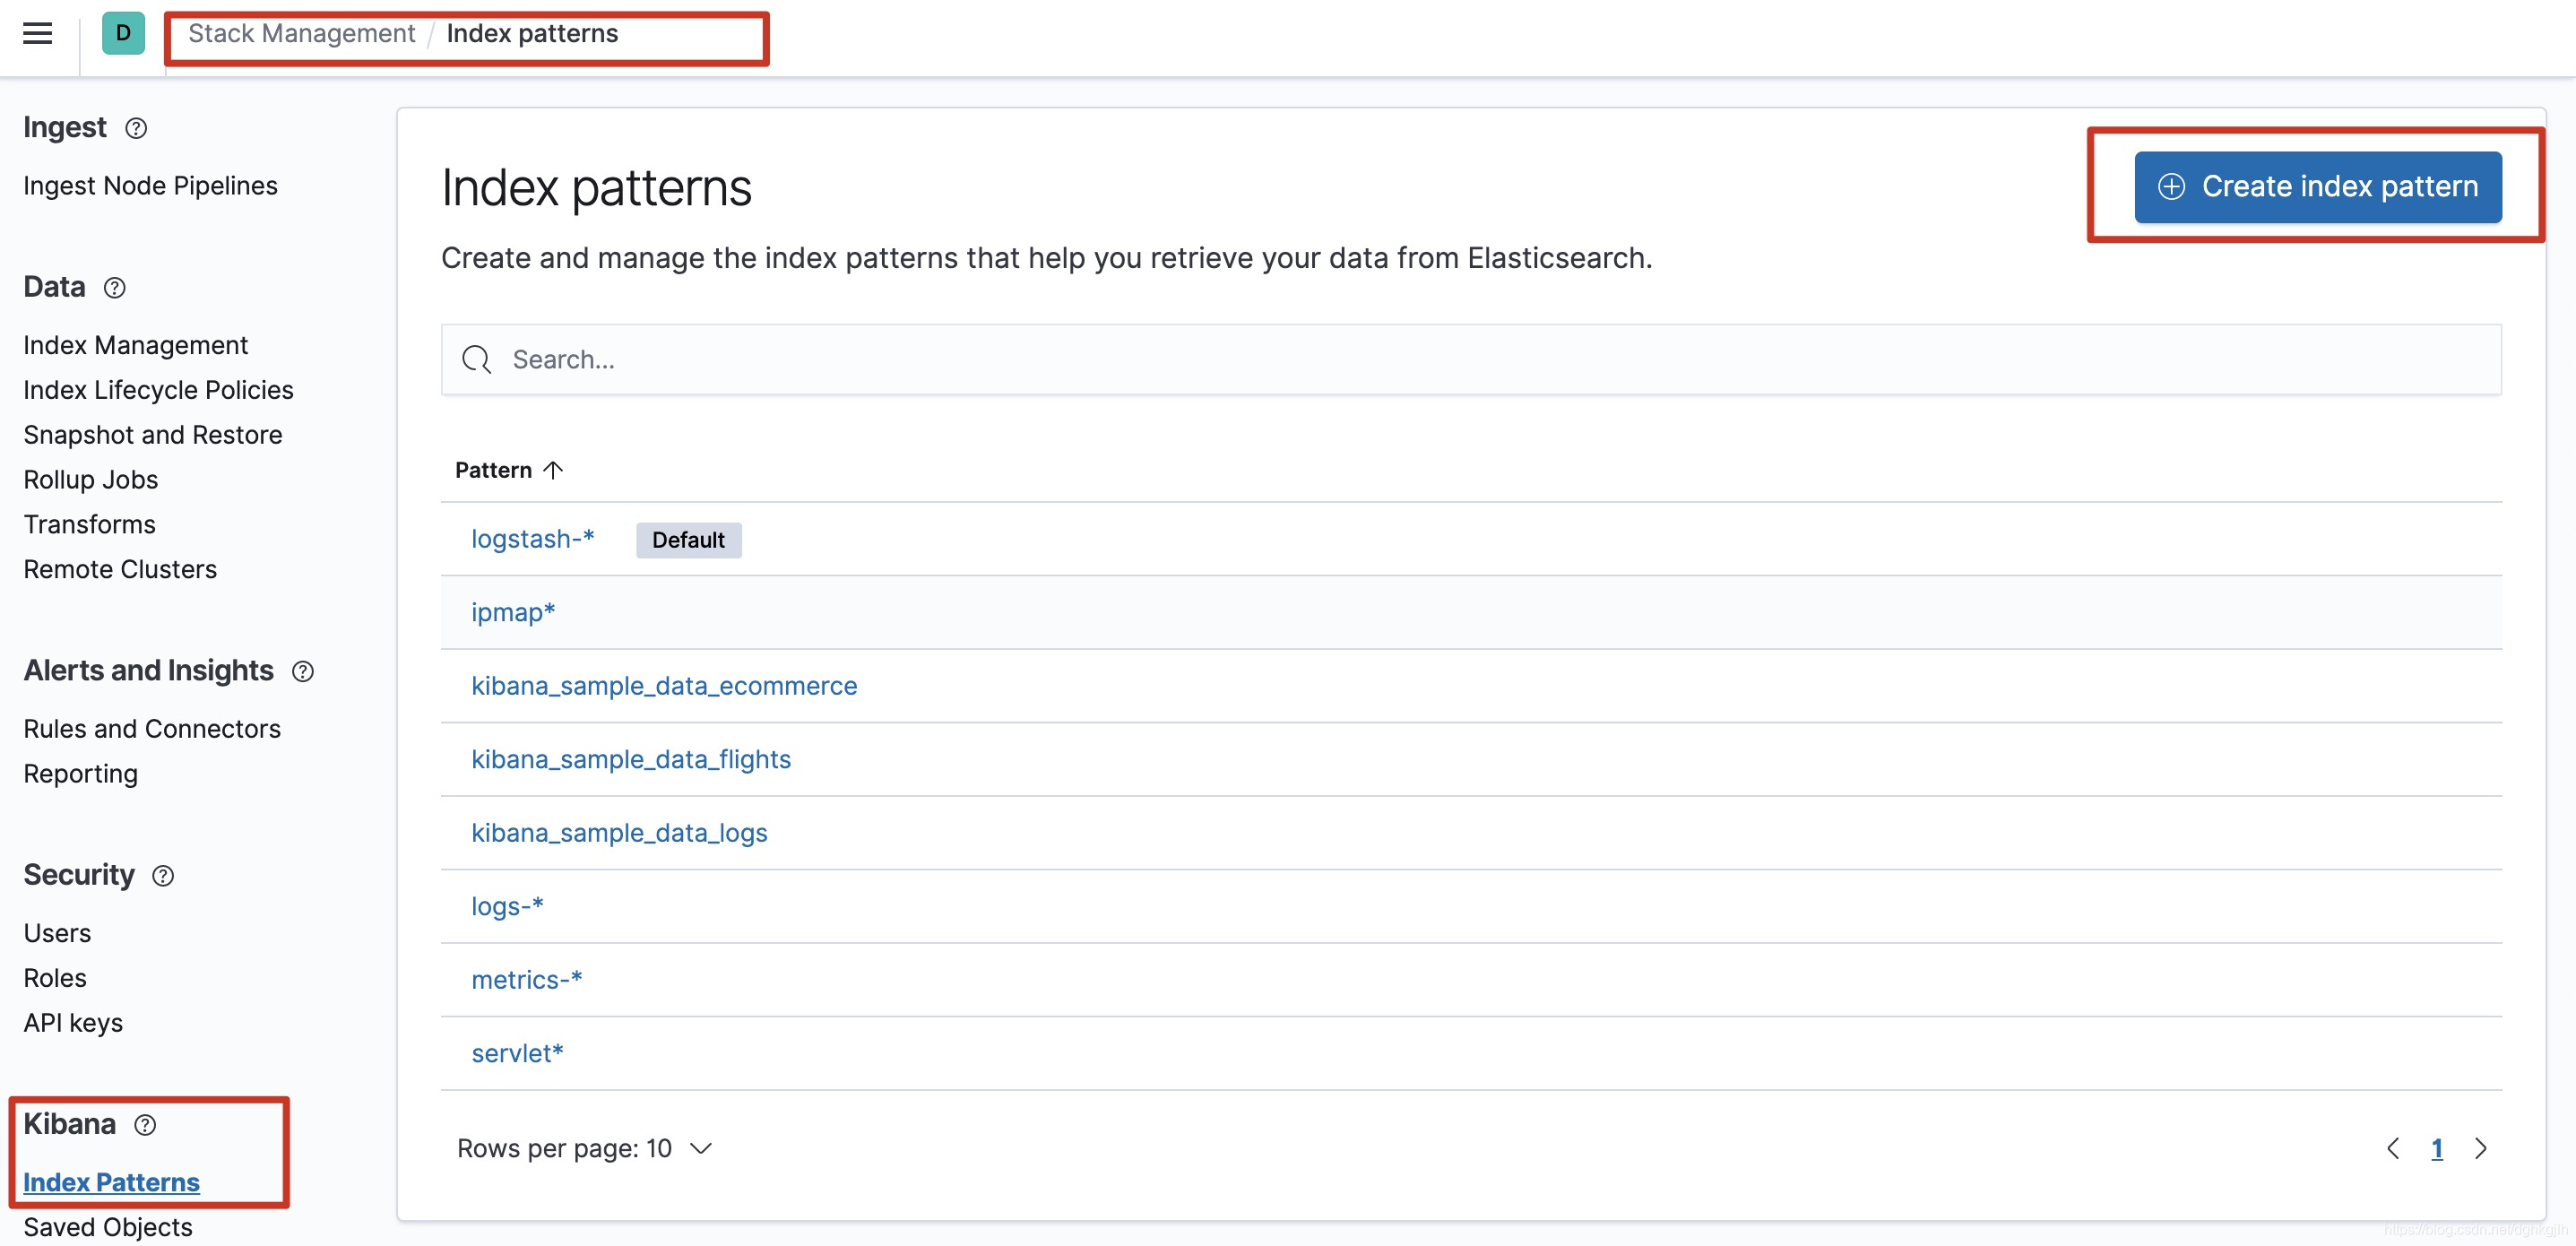Open API keys under Security
Screen dimensions: 2576x1246
pos(73,1023)
